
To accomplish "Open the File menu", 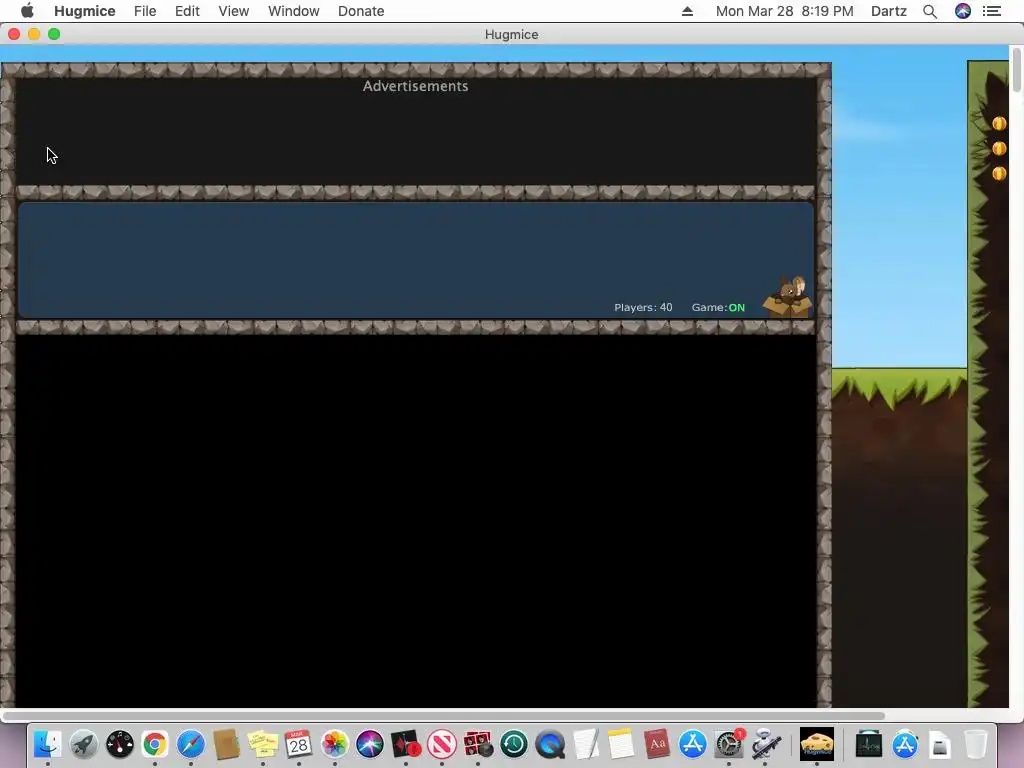I will (x=145, y=11).
